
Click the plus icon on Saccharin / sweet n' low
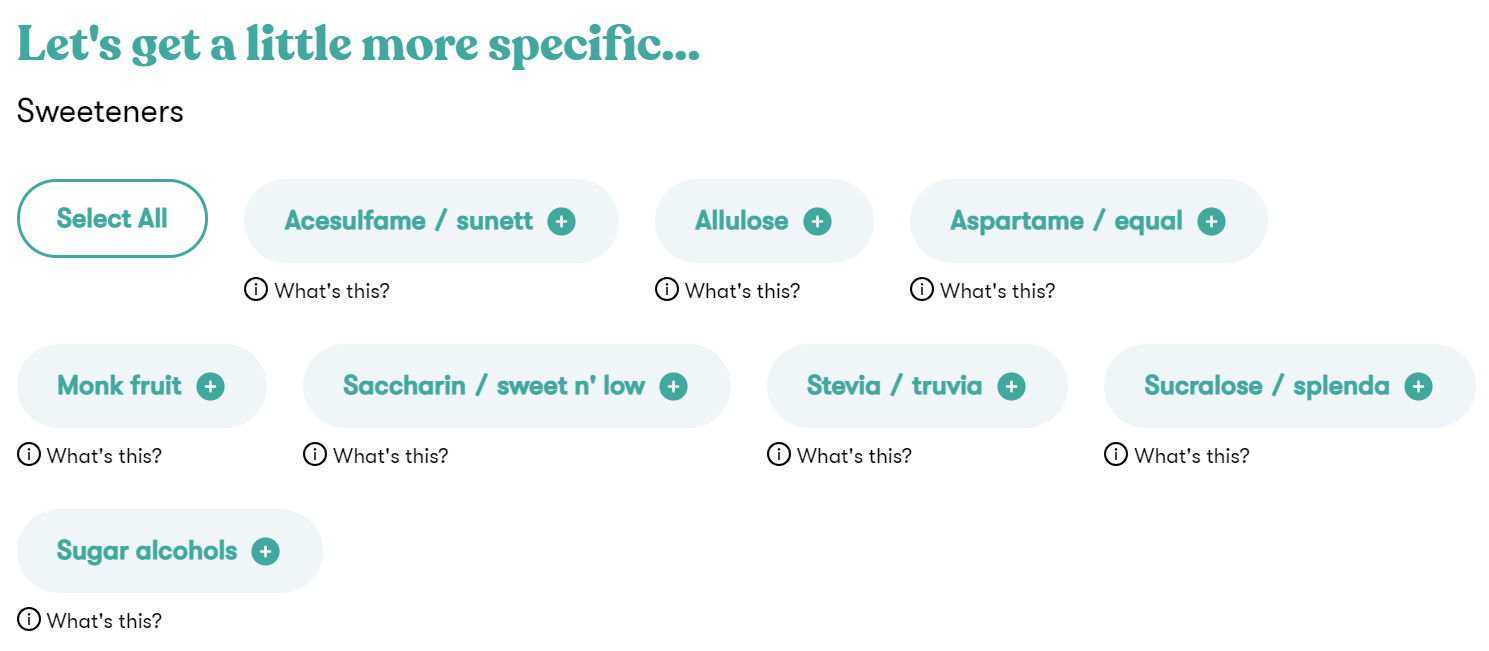point(674,386)
